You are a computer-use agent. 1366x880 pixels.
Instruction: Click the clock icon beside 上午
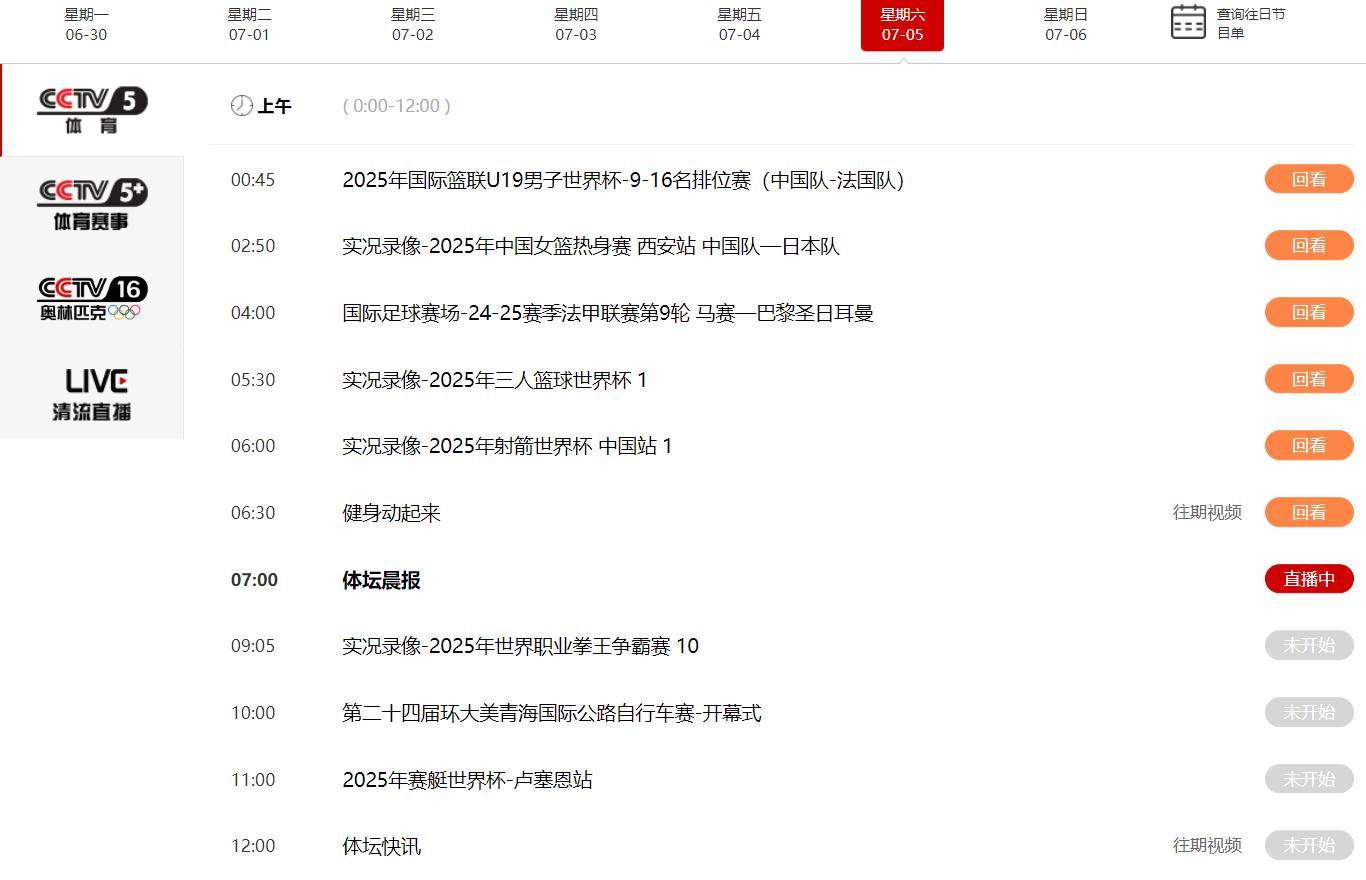(241, 106)
